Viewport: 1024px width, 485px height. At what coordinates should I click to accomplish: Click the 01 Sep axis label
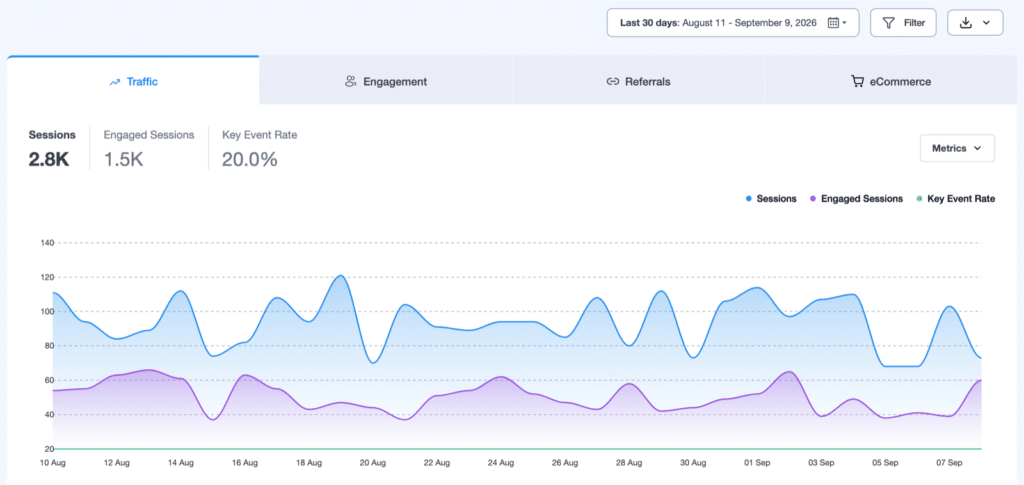pyautogui.click(x=757, y=462)
